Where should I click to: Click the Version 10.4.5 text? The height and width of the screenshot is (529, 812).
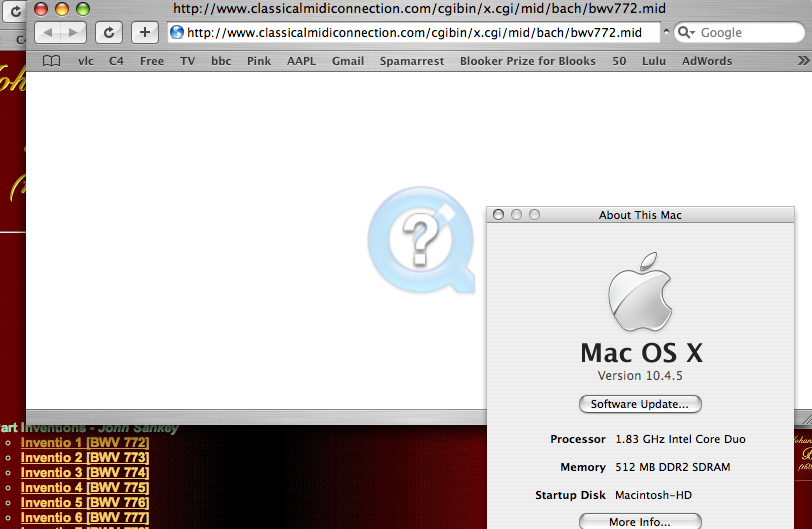[x=640, y=376]
